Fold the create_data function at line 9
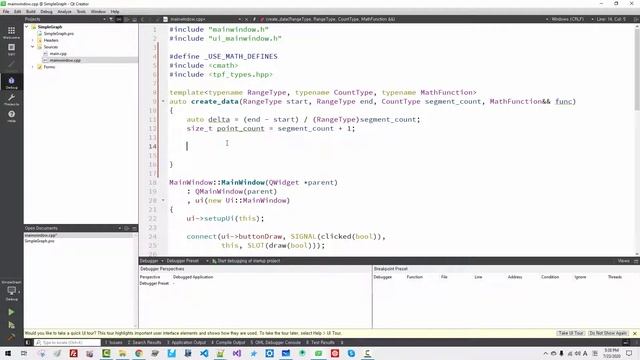The image size is (640, 360). pyautogui.click(x=163, y=101)
